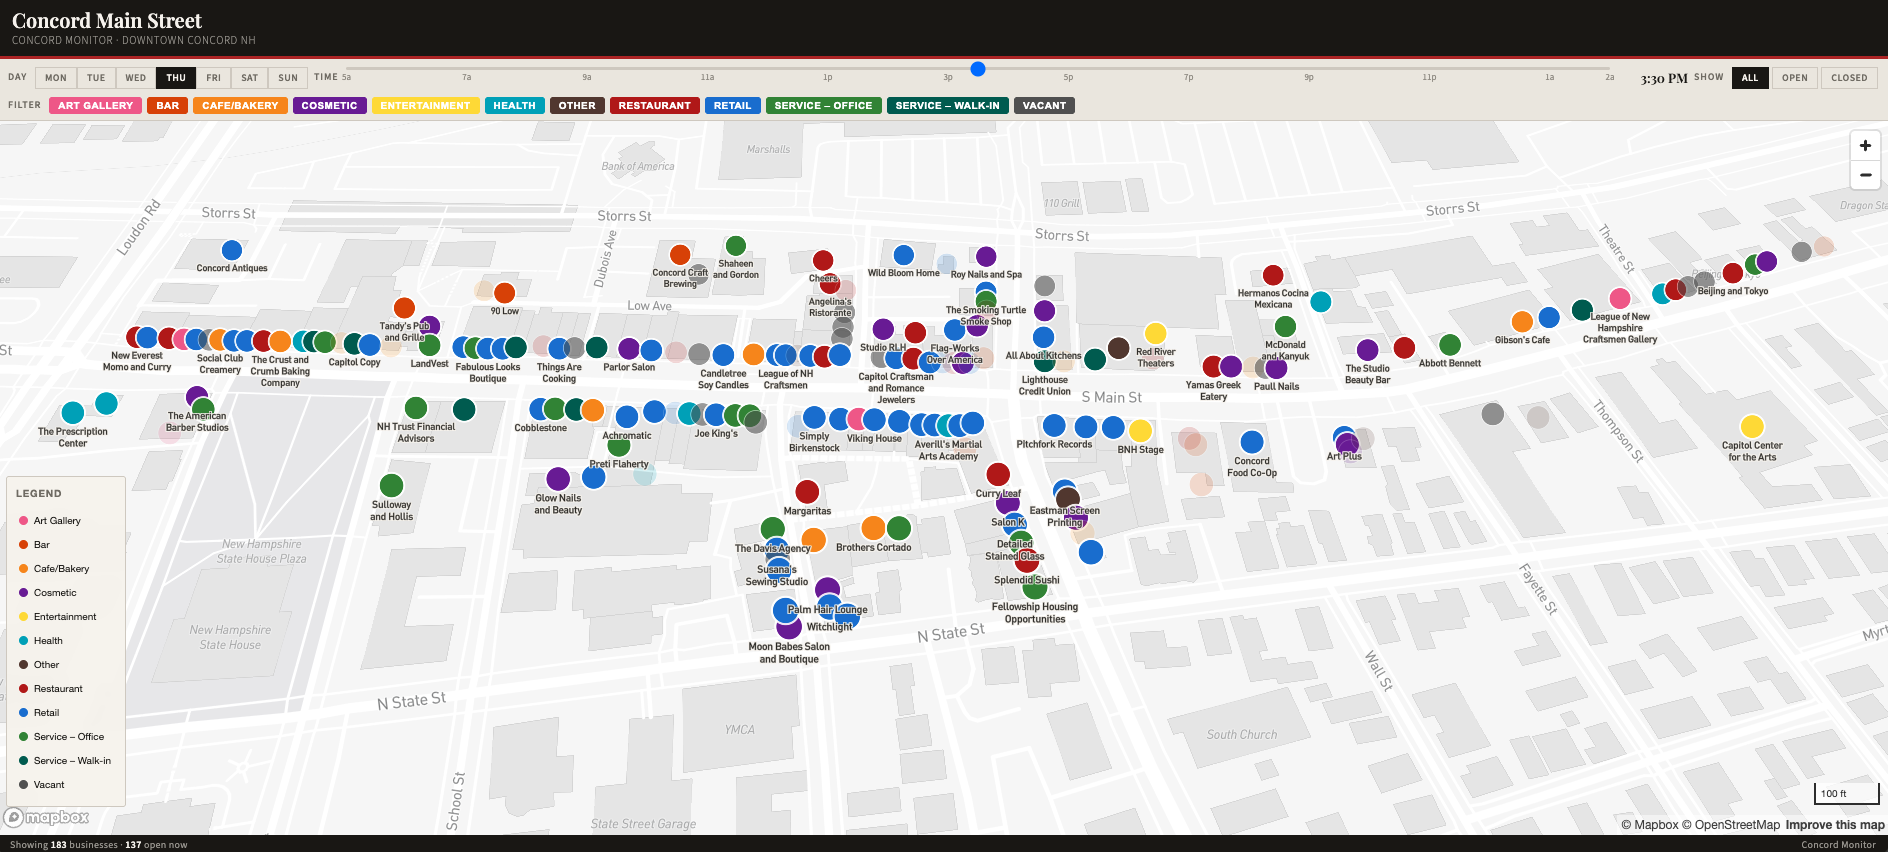1888x852 pixels.
Task: Click the Improve this map link
Action: [1835, 825]
